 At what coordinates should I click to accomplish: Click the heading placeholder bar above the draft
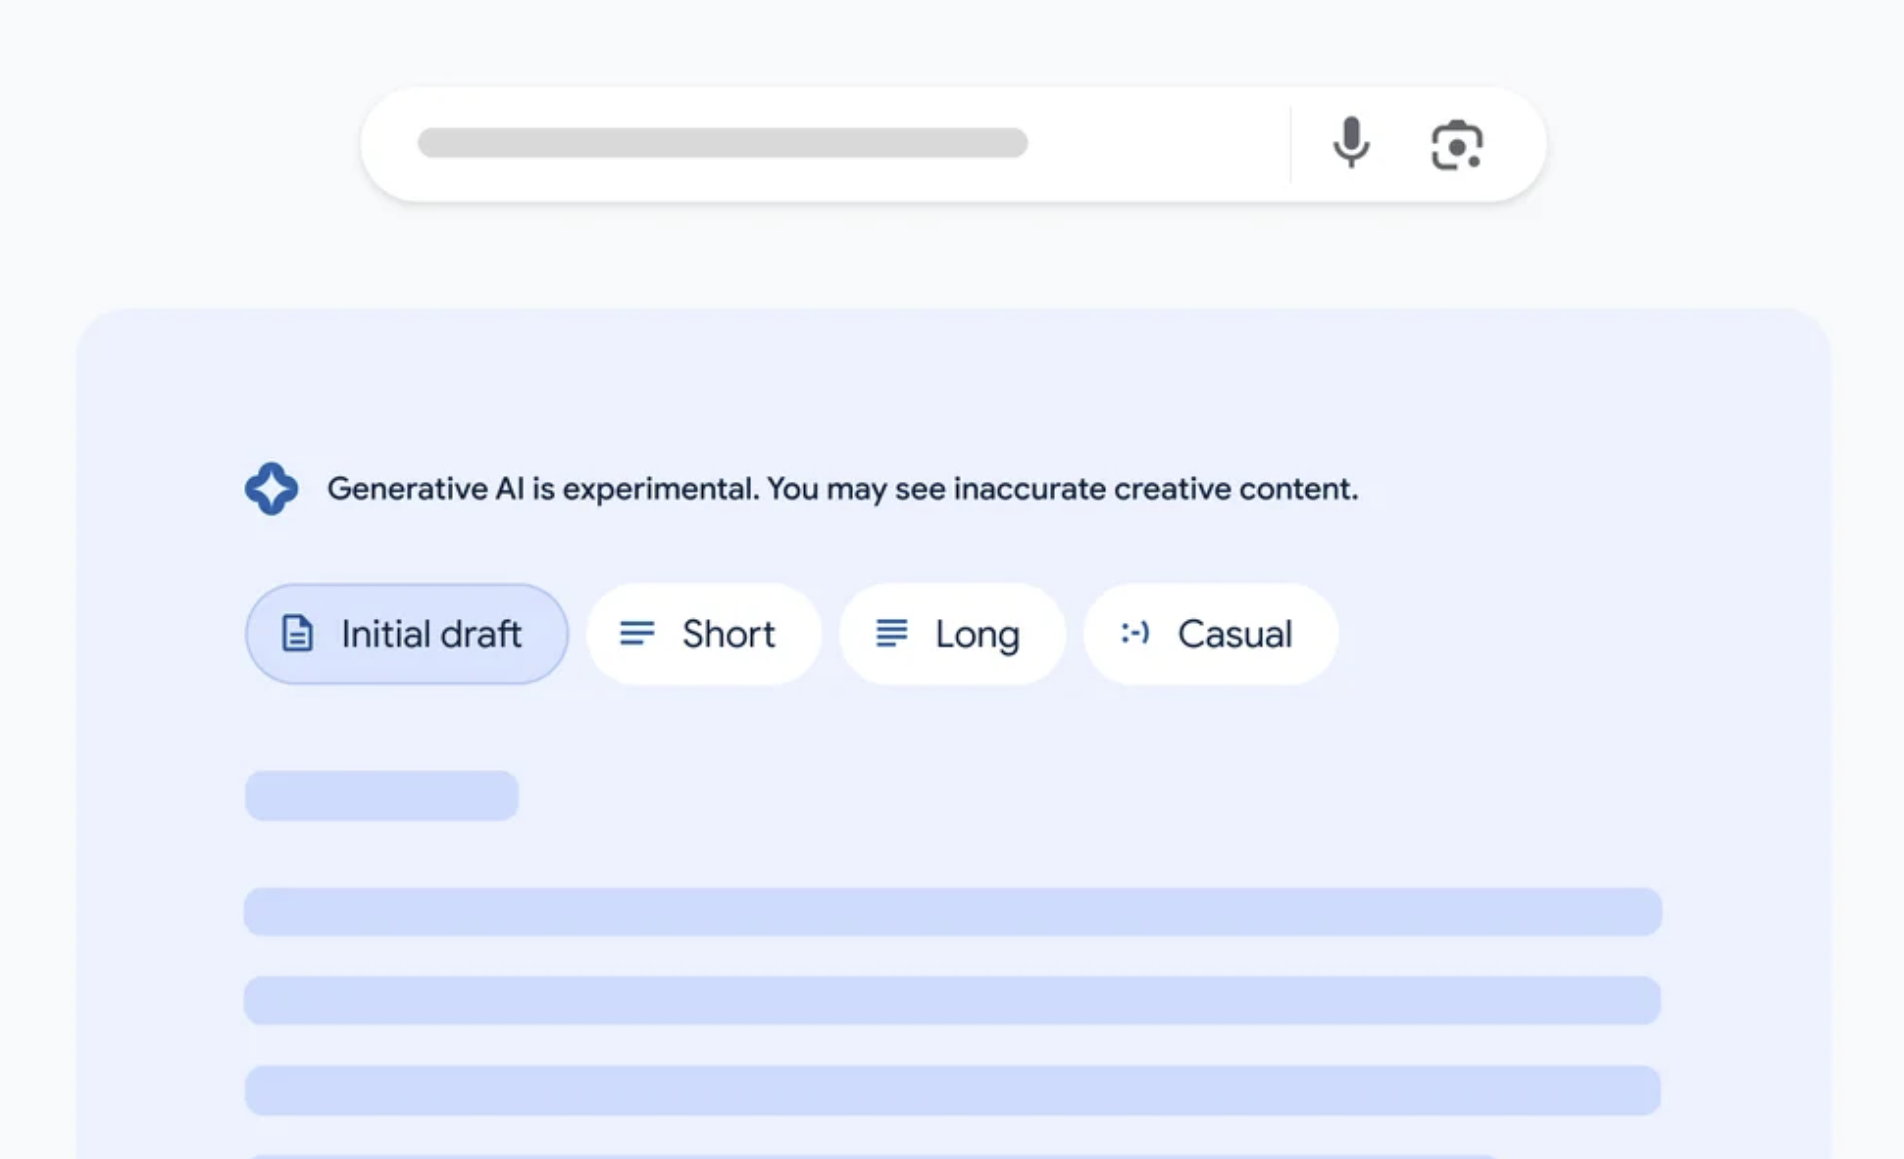pos(381,794)
